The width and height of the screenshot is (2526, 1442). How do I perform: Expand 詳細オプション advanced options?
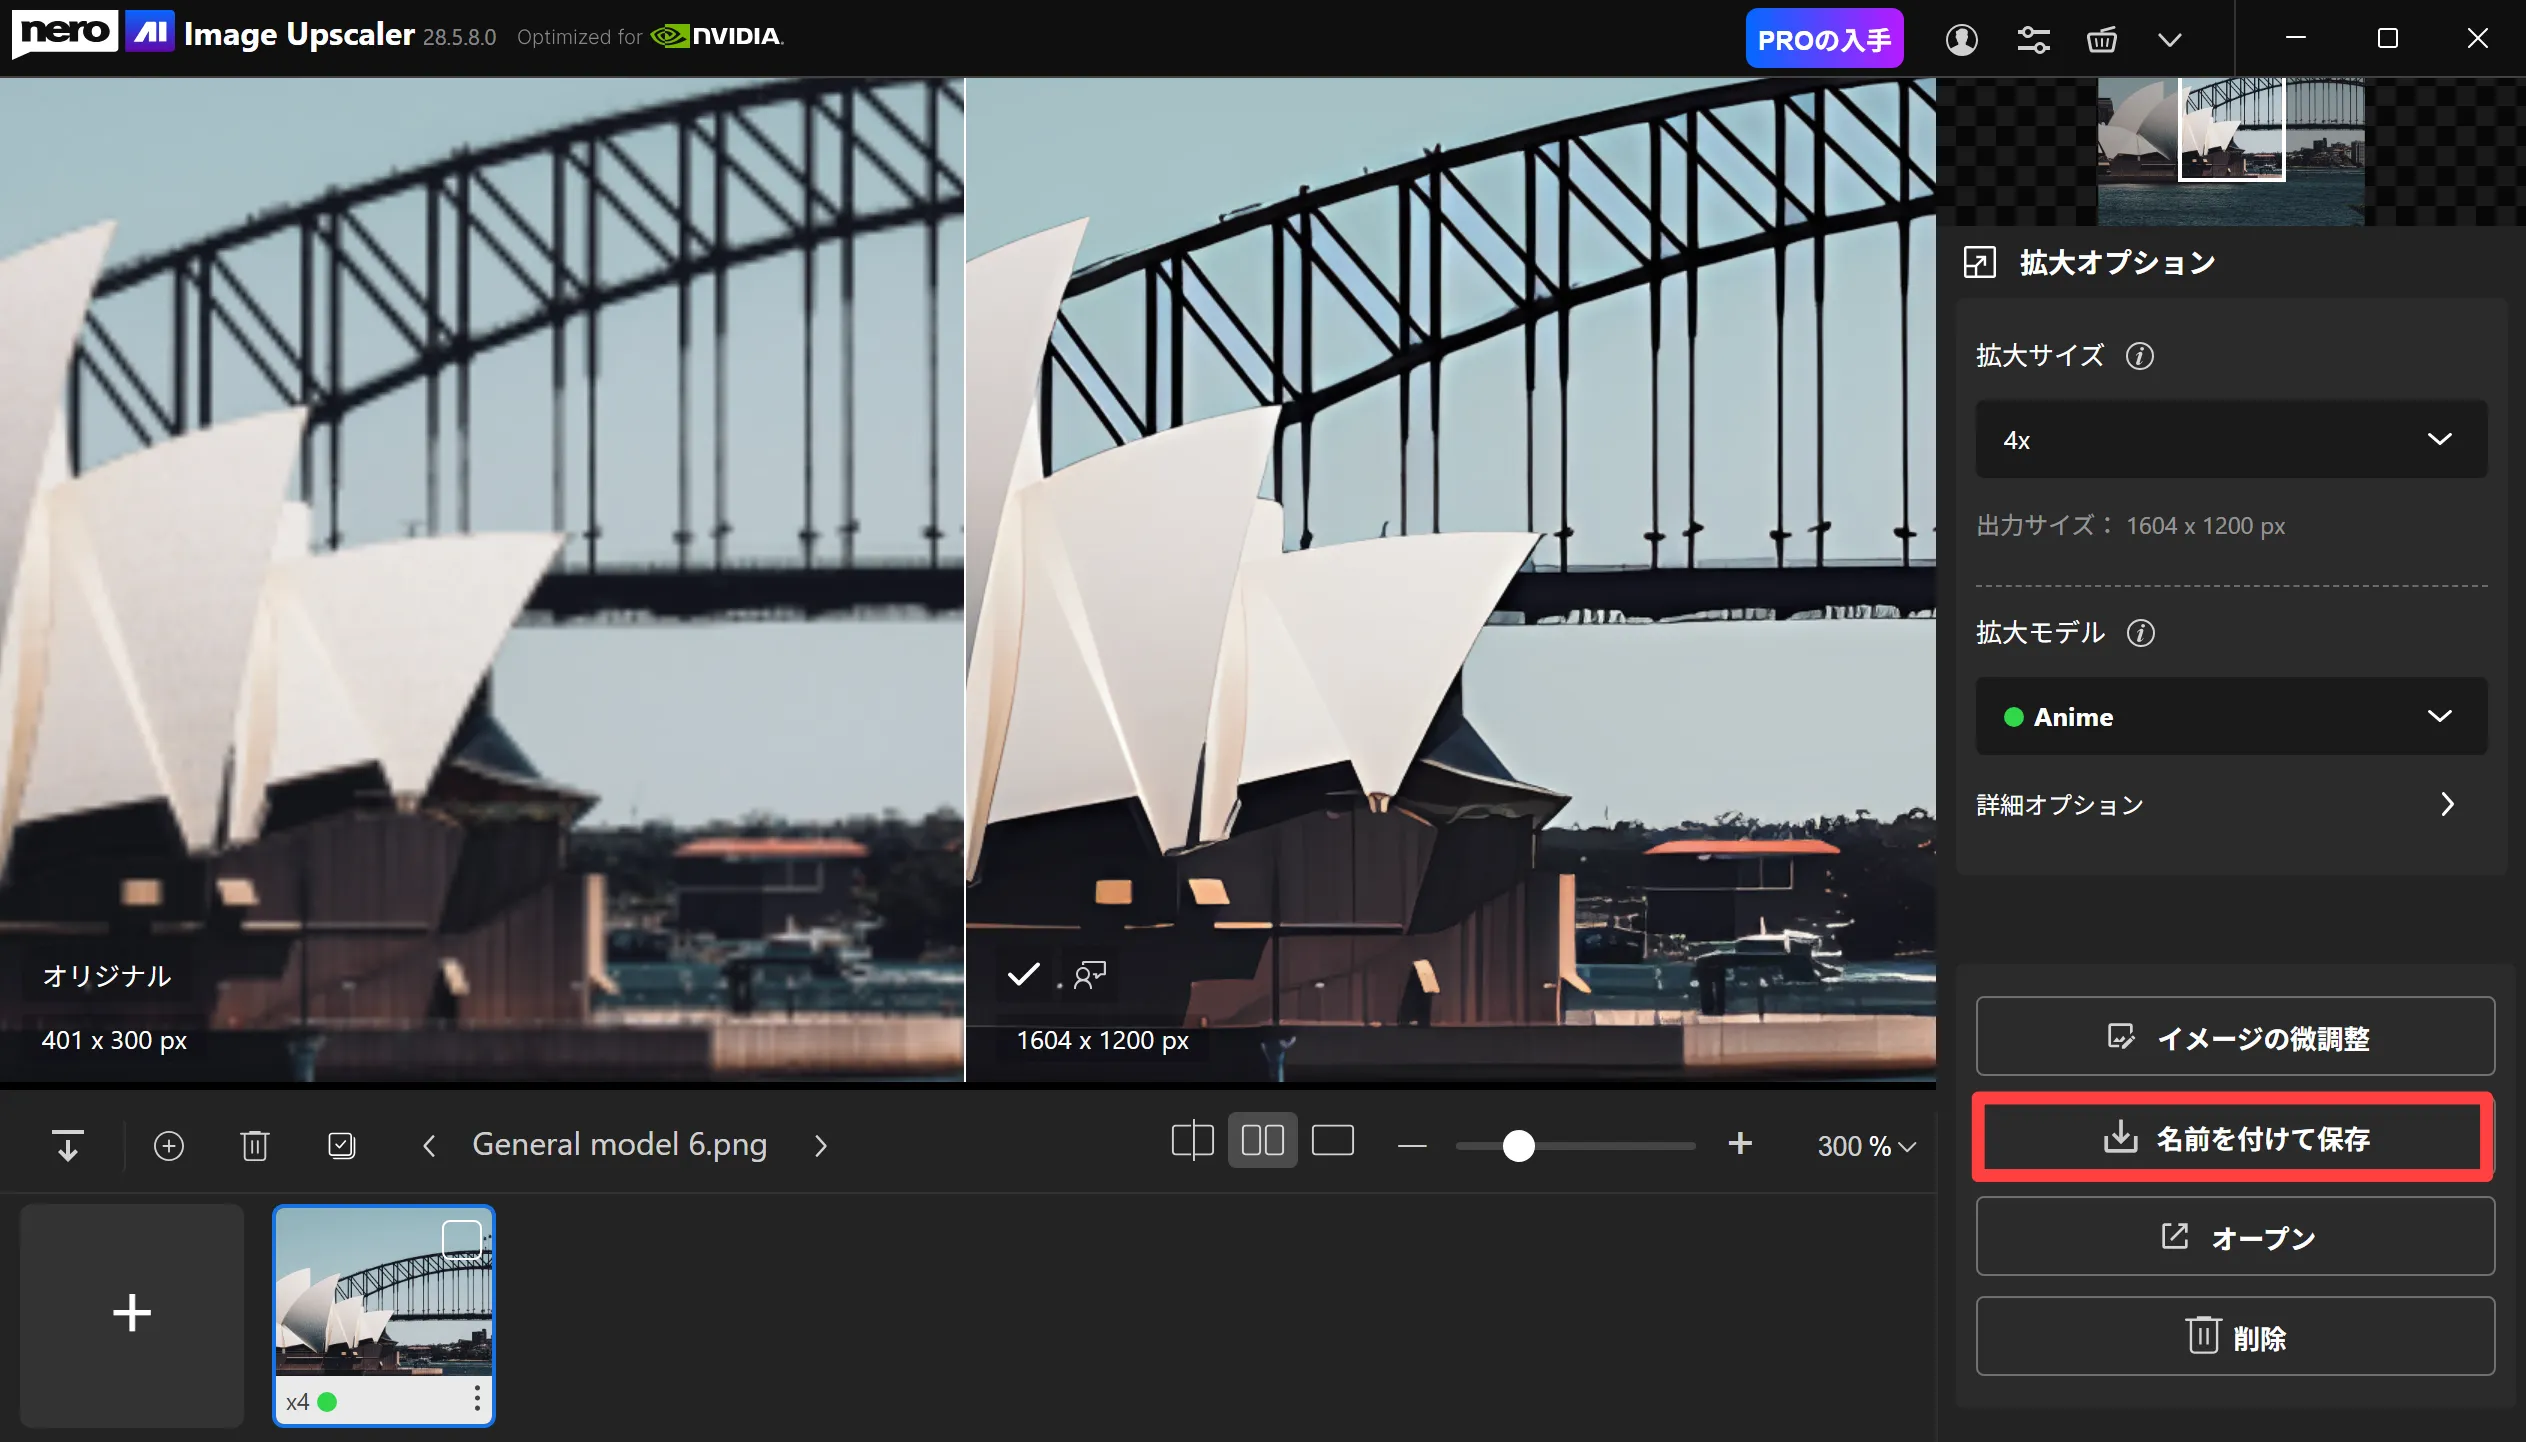point(2215,805)
